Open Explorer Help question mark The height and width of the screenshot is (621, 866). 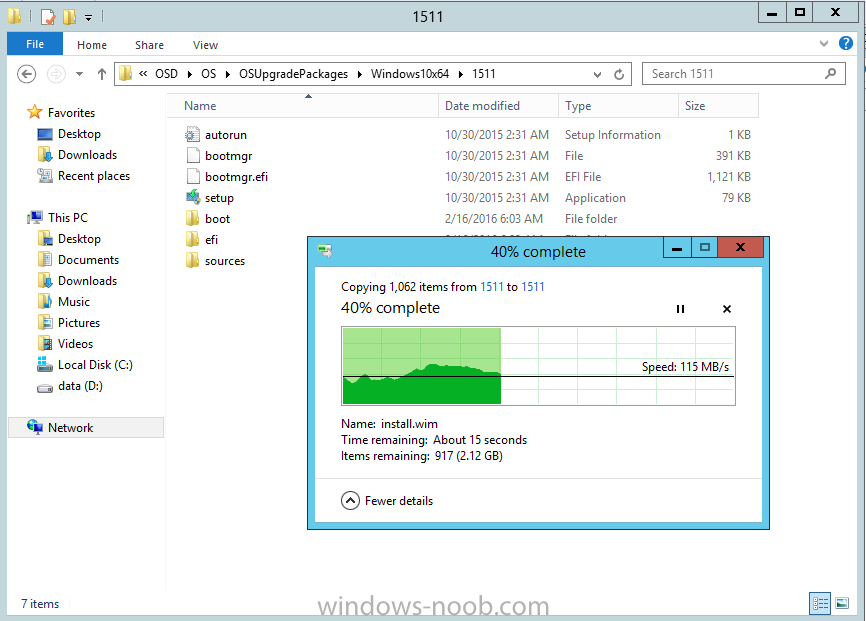point(846,43)
